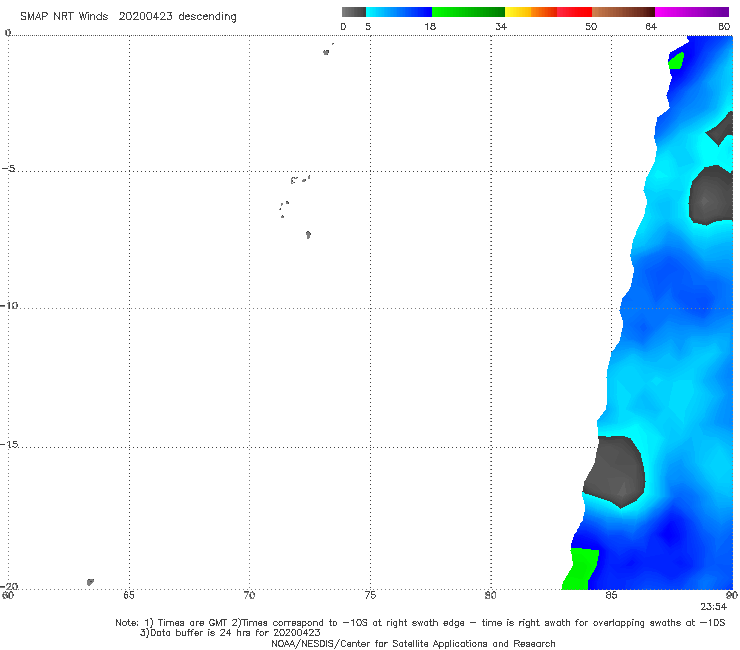
Task: Click the longitude label 70
Action: click(x=249, y=595)
